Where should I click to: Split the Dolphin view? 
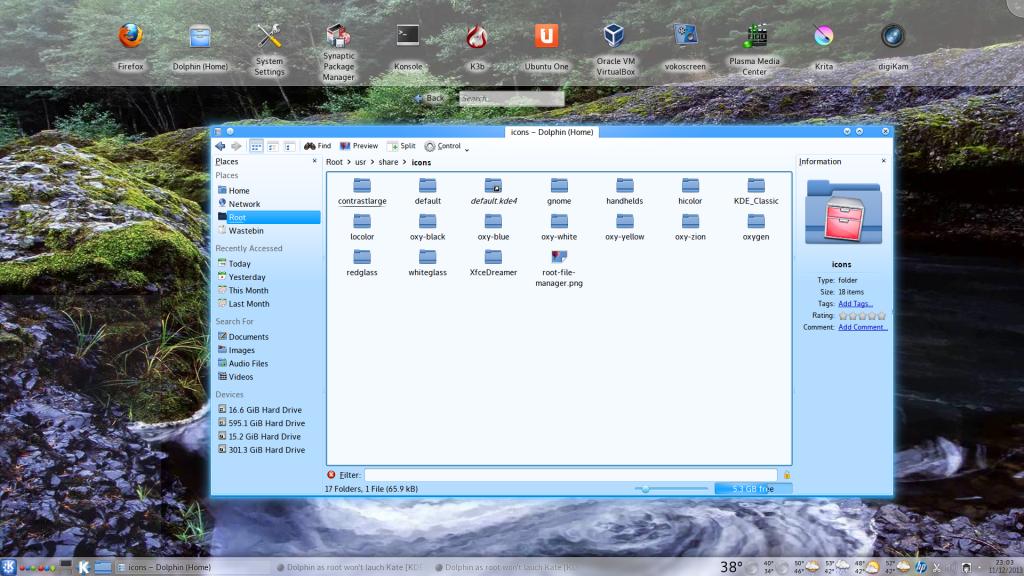pos(401,146)
